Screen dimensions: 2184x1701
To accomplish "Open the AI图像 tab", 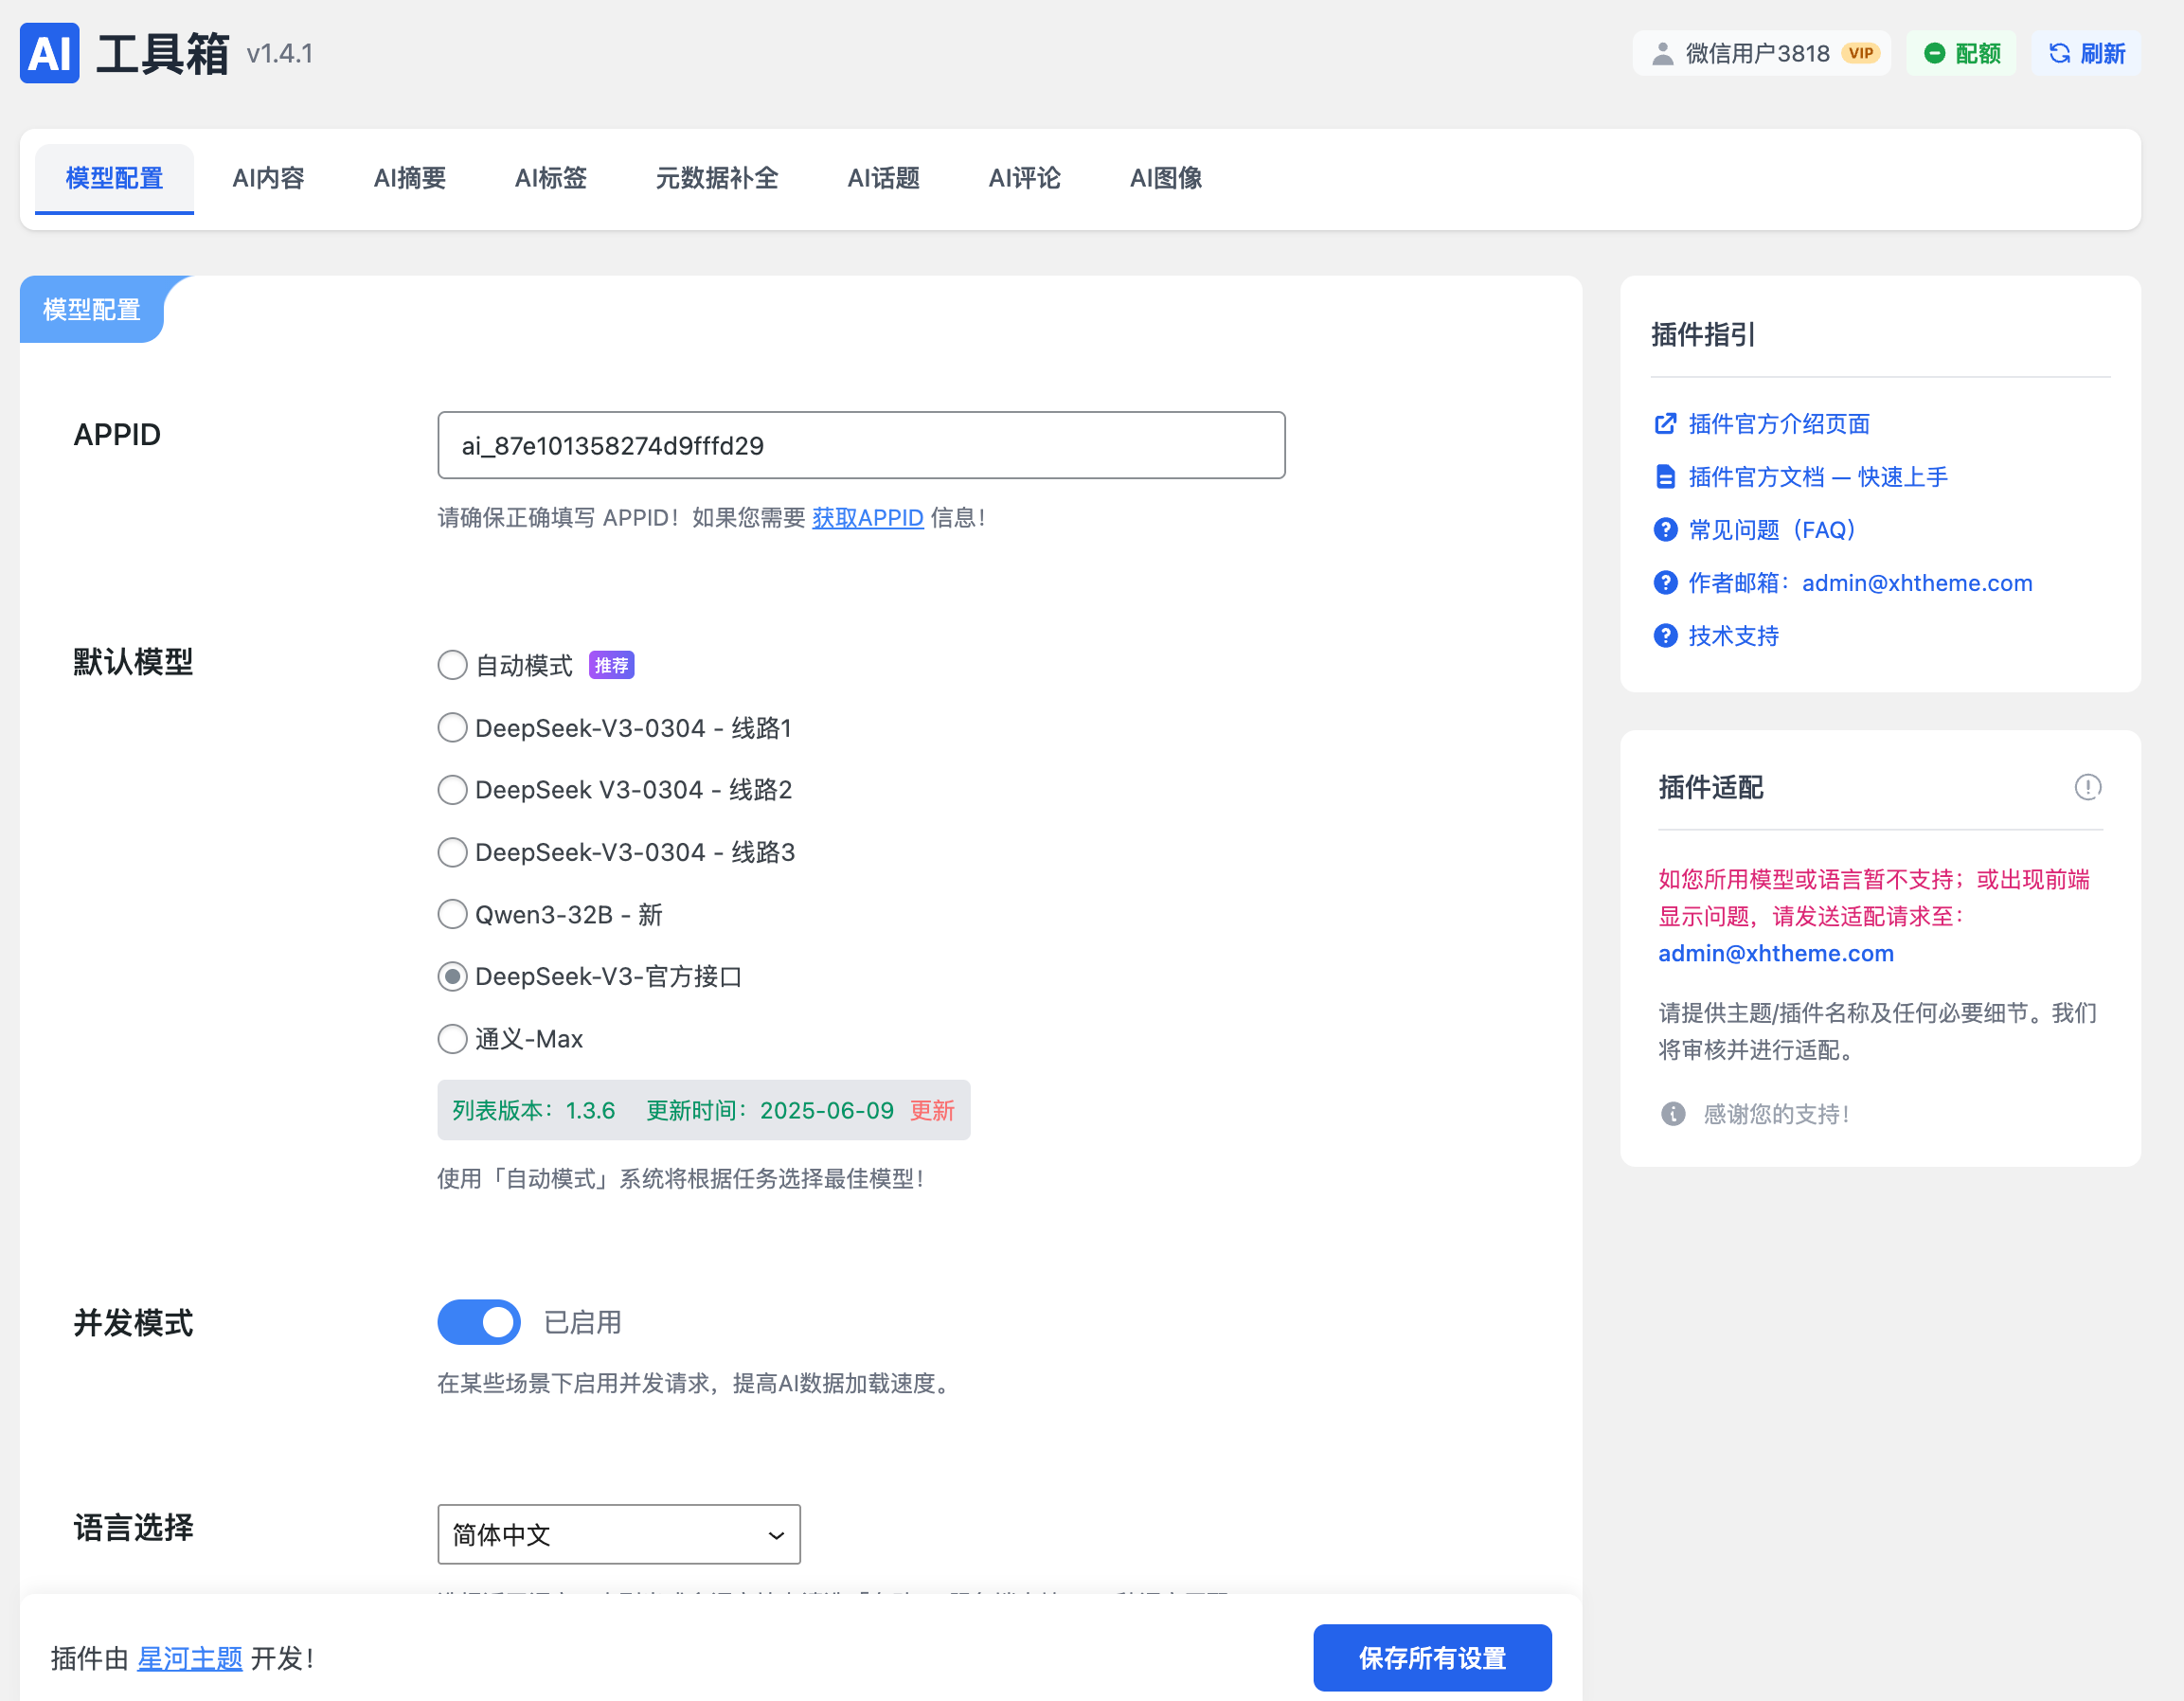I will point(1166,179).
